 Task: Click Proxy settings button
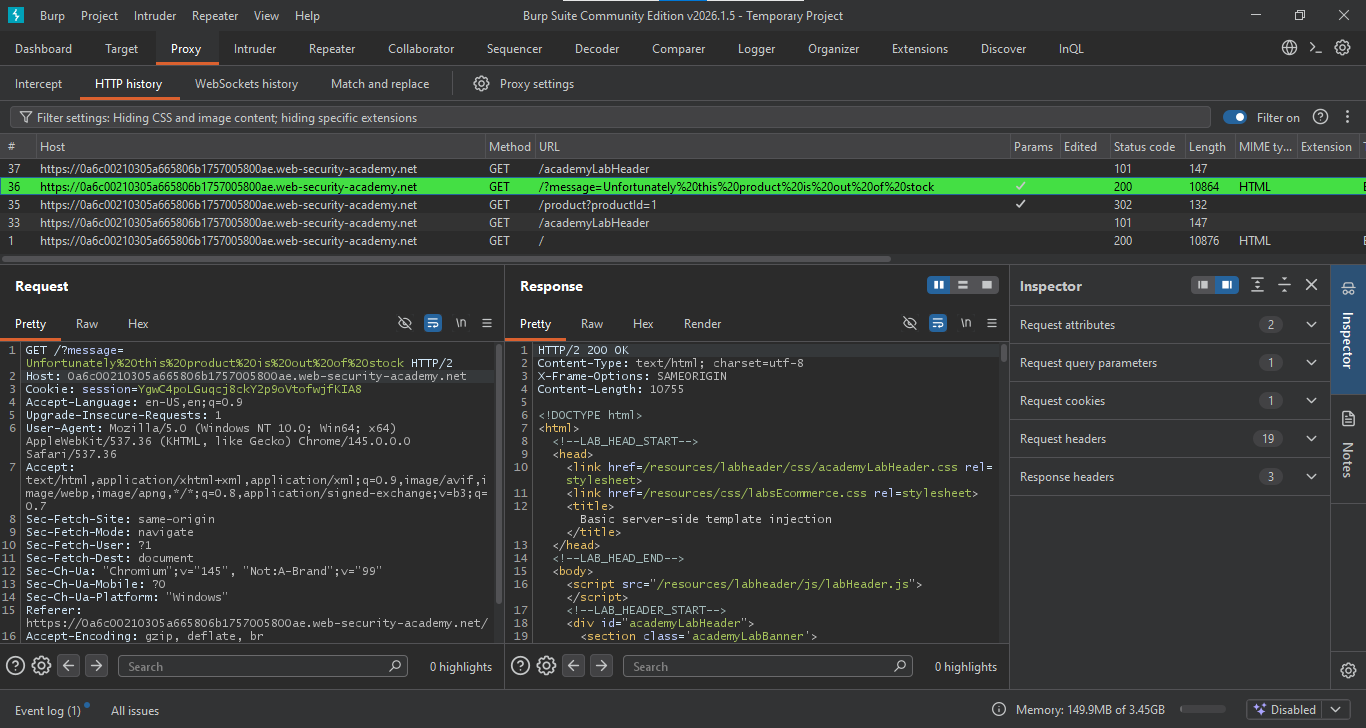pyautogui.click(x=524, y=84)
